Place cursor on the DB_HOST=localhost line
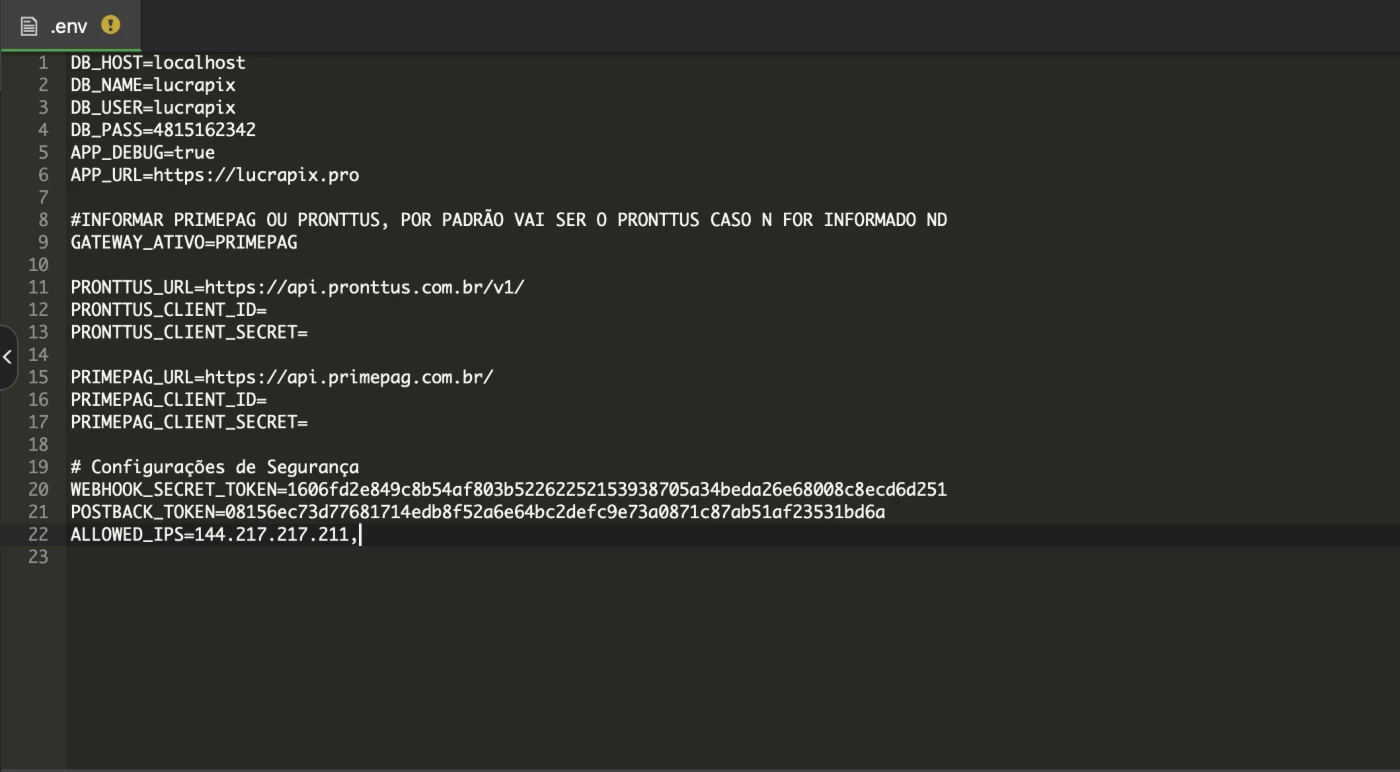This screenshot has width=1400, height=772. [x=158, y=63]
